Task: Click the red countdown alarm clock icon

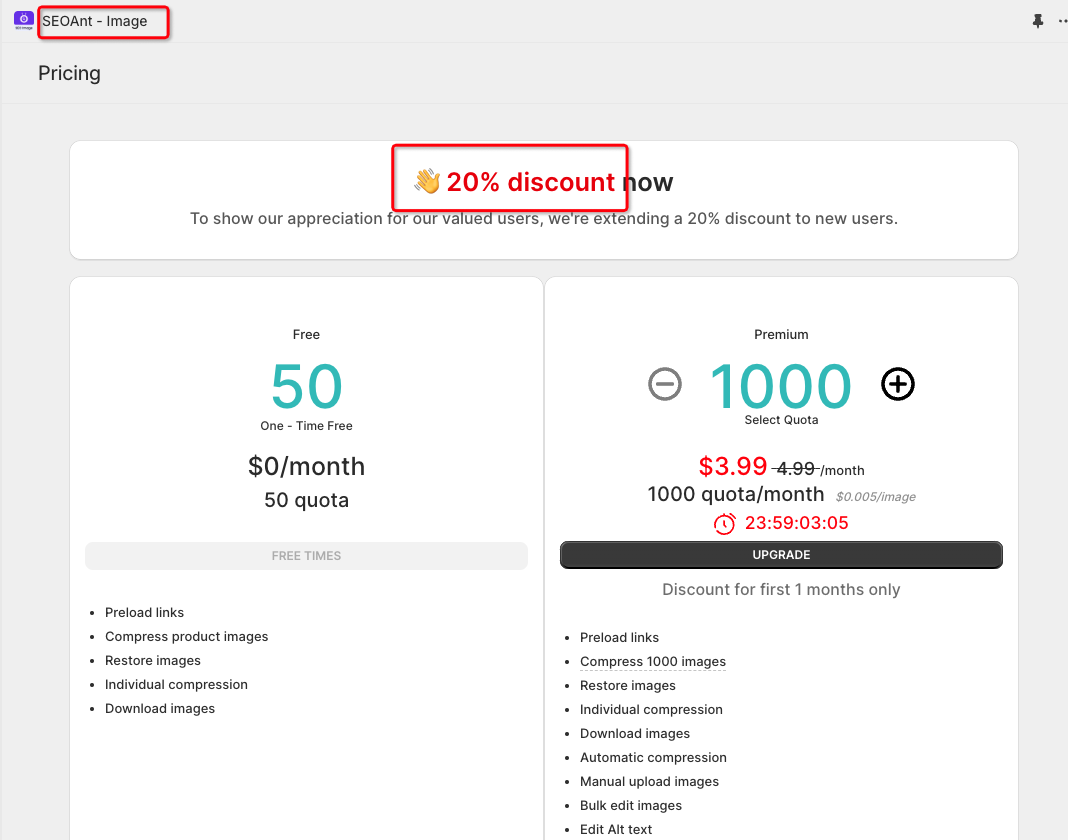Action: coord(724,523)
